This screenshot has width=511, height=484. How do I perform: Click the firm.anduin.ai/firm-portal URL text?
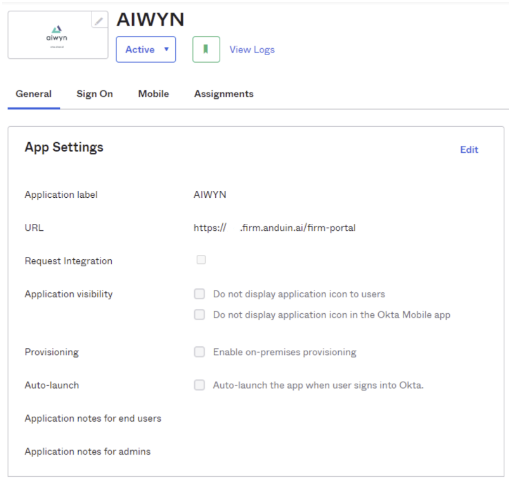pos(274,228)
